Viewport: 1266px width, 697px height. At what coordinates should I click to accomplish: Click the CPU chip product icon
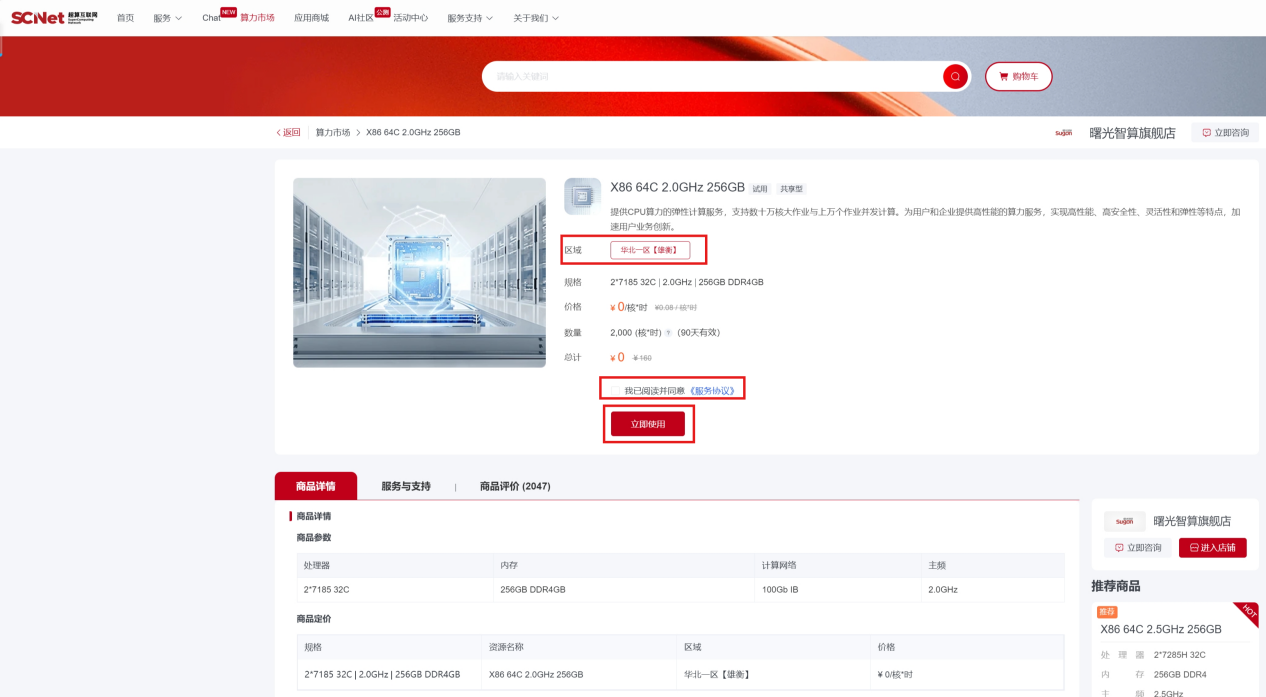click(582, 197)
